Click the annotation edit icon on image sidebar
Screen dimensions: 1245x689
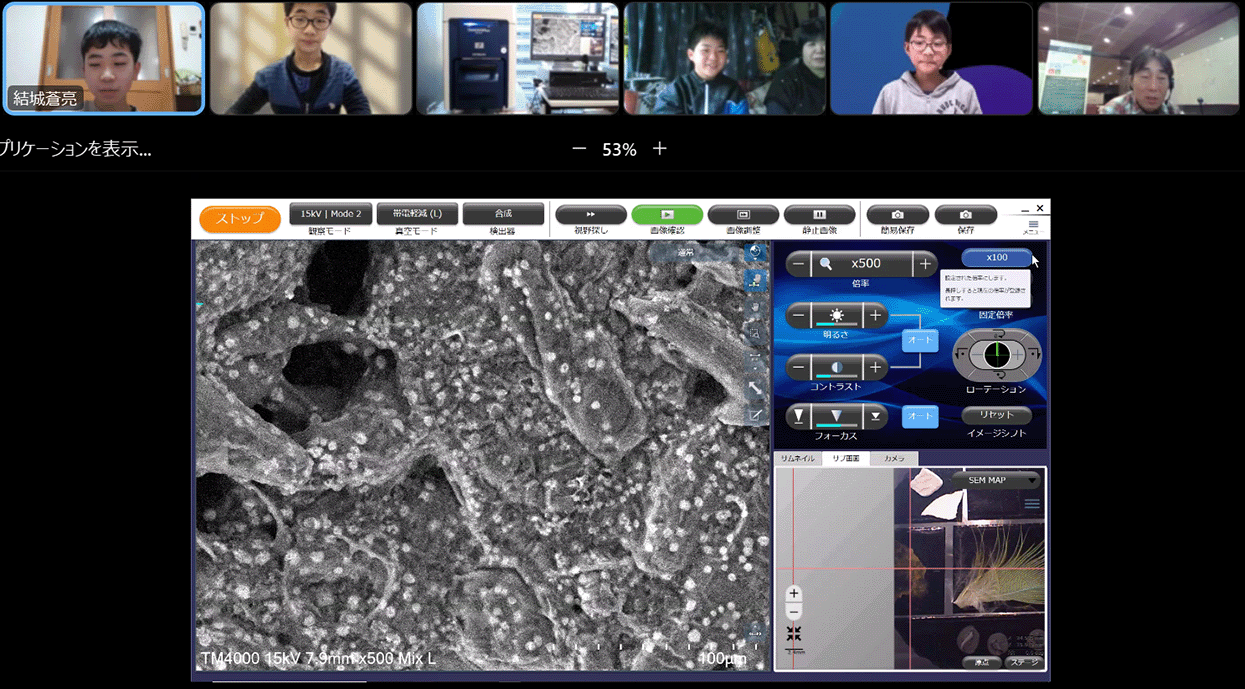755,414
